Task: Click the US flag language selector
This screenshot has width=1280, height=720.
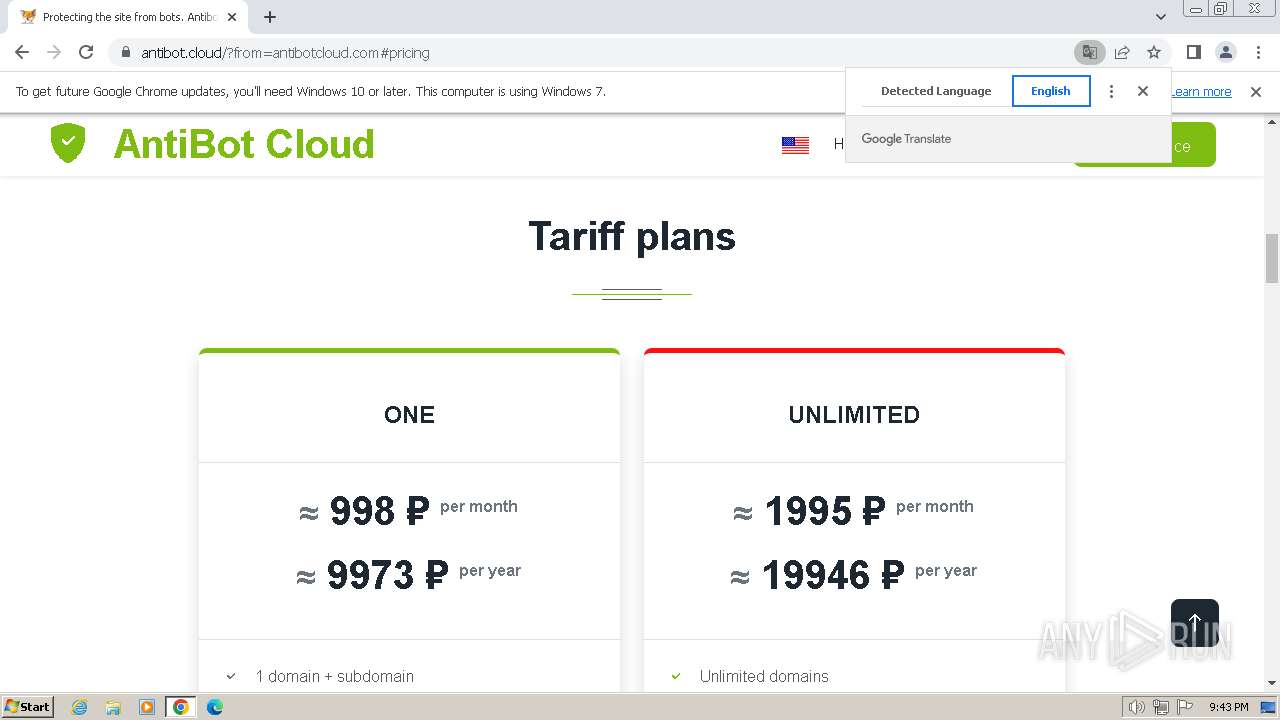Action: (795, 145)
